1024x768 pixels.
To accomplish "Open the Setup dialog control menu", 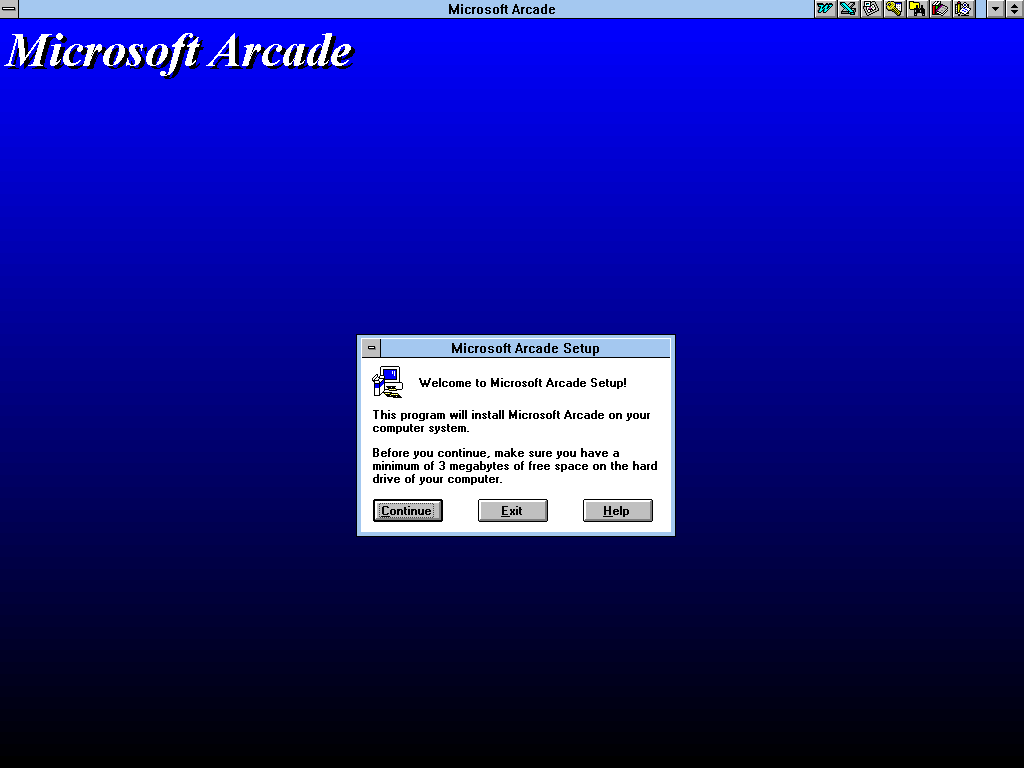I will [372, 348].
